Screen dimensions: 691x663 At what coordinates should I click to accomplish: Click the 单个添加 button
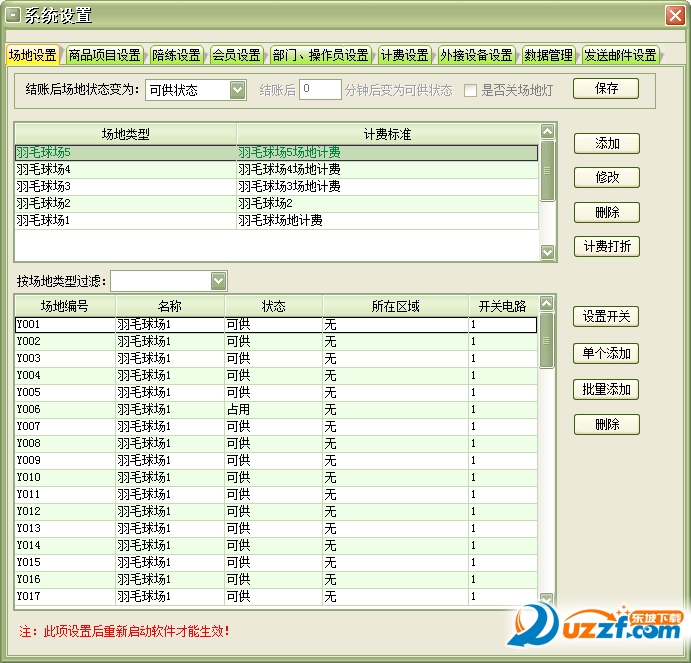point(606,353)
